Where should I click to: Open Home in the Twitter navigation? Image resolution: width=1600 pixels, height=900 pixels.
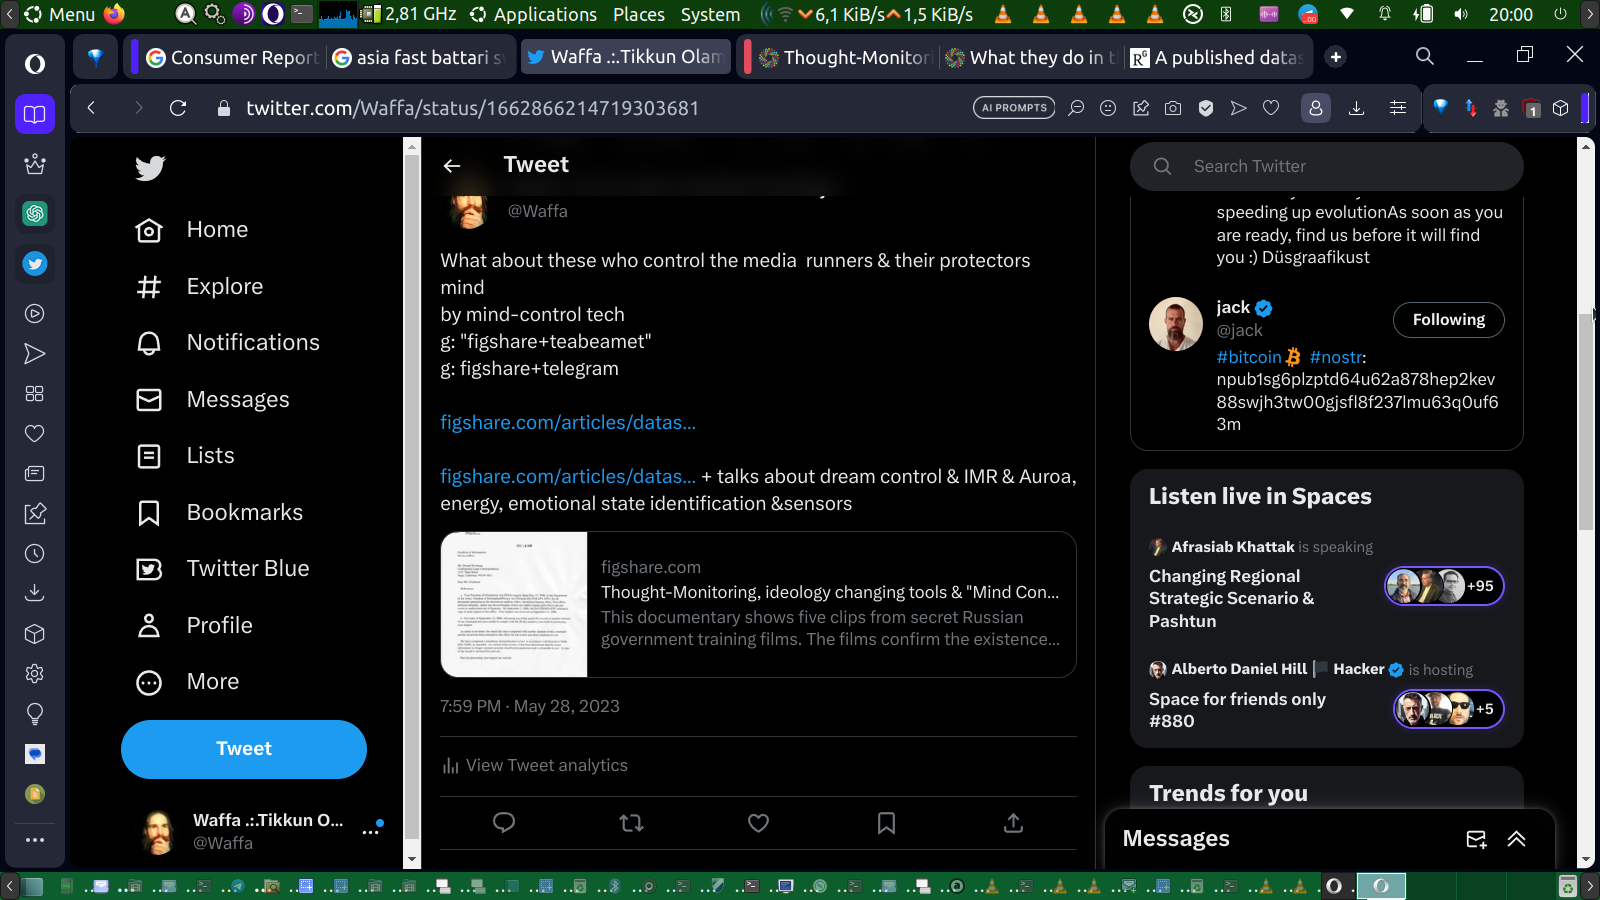[192, 230]
